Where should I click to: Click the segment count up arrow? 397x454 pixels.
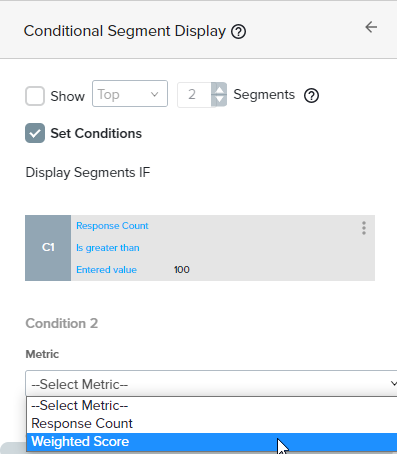point(219,89)
